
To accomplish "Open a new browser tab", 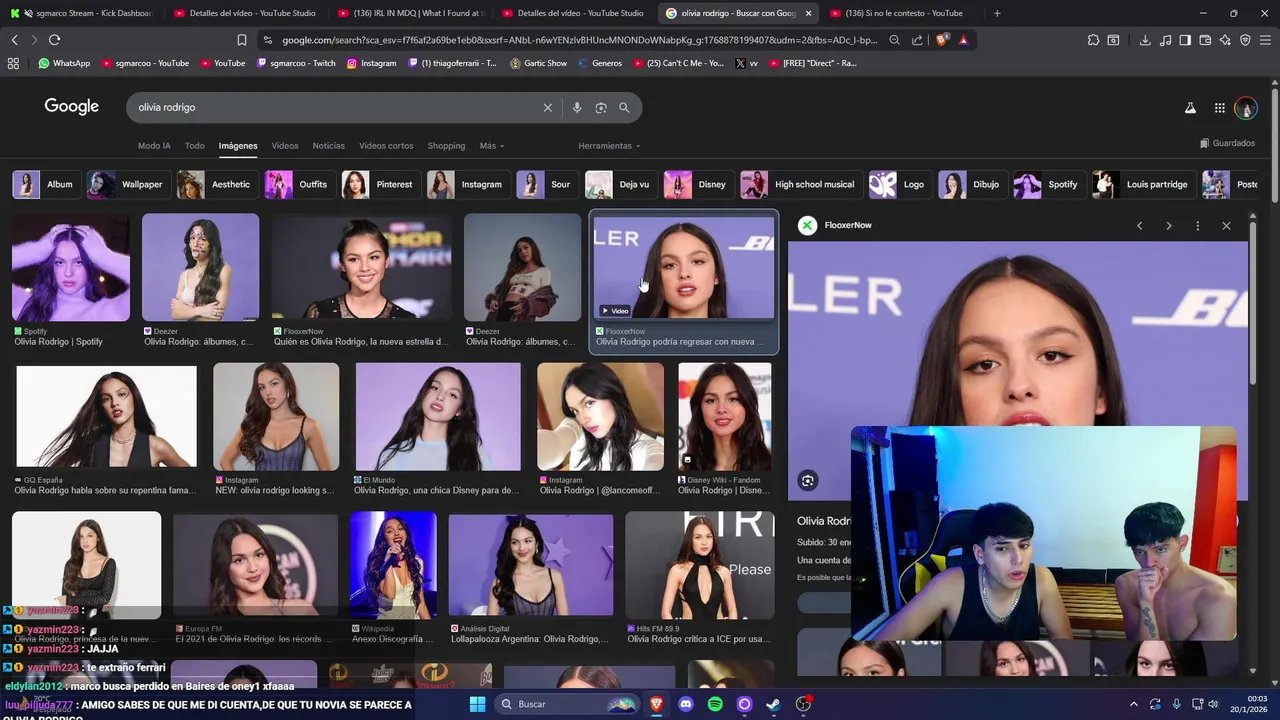I will tap(997, 13).
